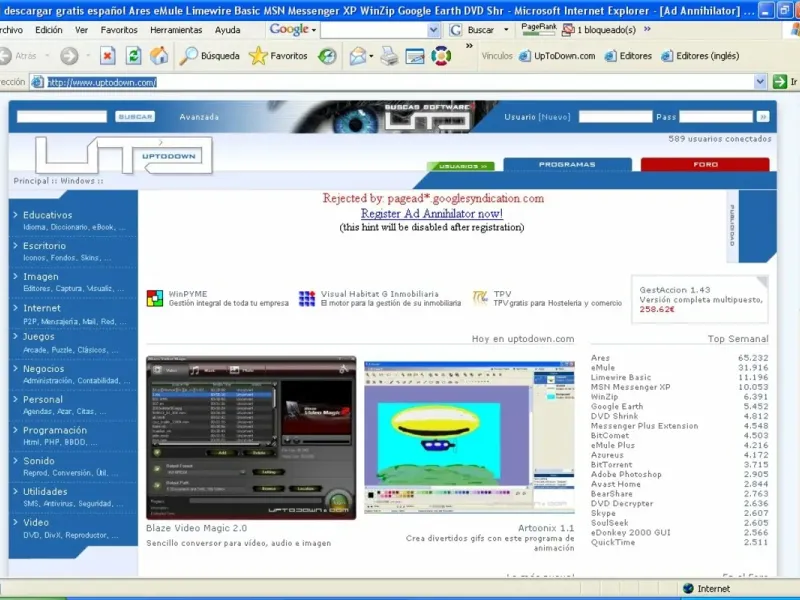Open the GestAccion 1.43 ad box

click(700, 299)
